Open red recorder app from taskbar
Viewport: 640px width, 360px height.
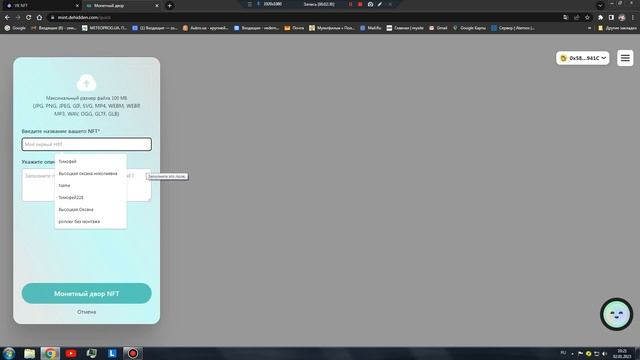pyautogui.click(x=133, y=353)
